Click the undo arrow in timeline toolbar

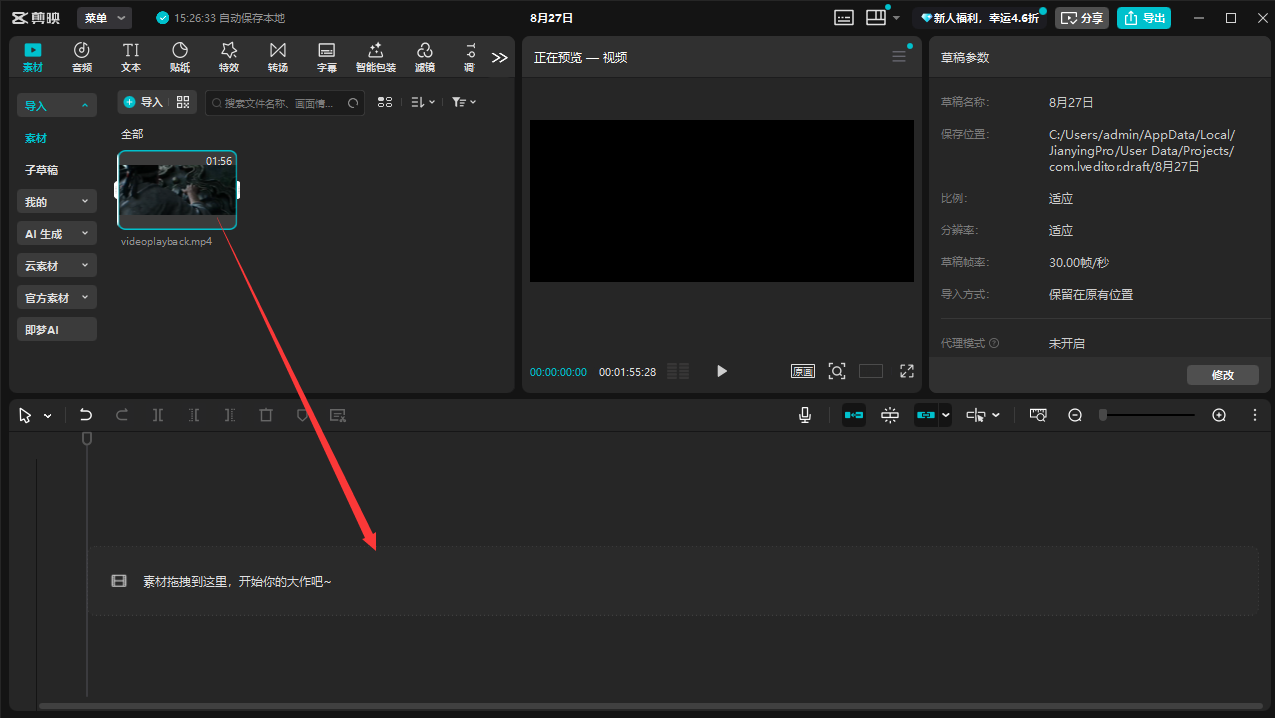click(86, 415)
